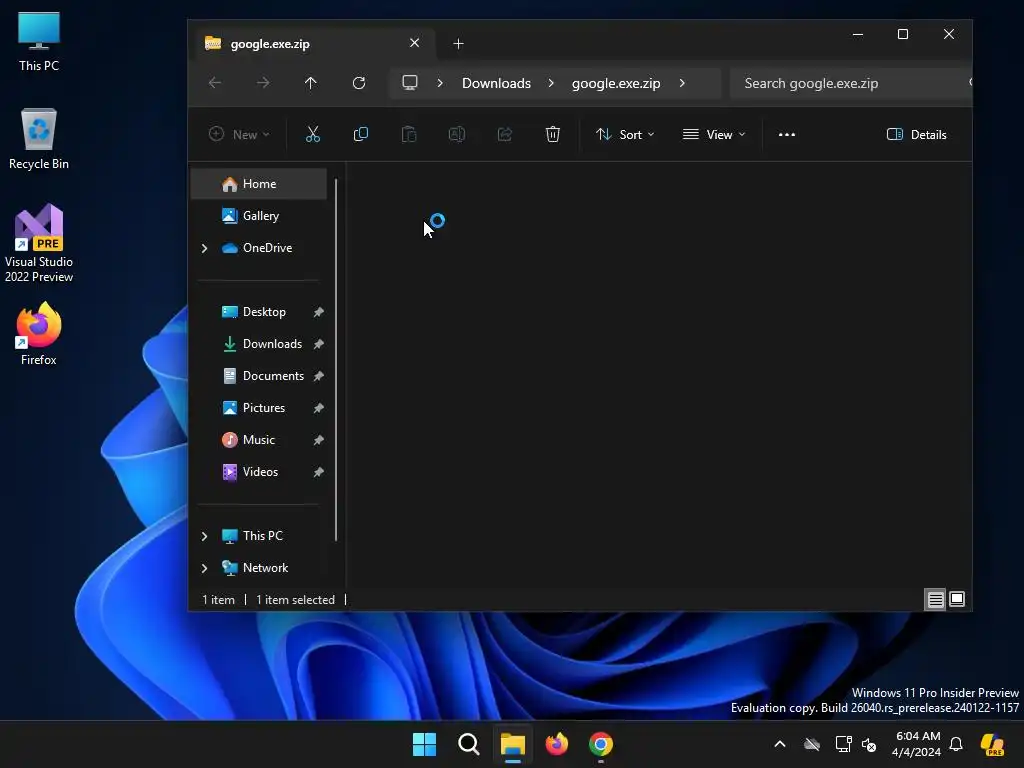
Task: Switch to details list view icon in status bar
Action: pos(935,600)
